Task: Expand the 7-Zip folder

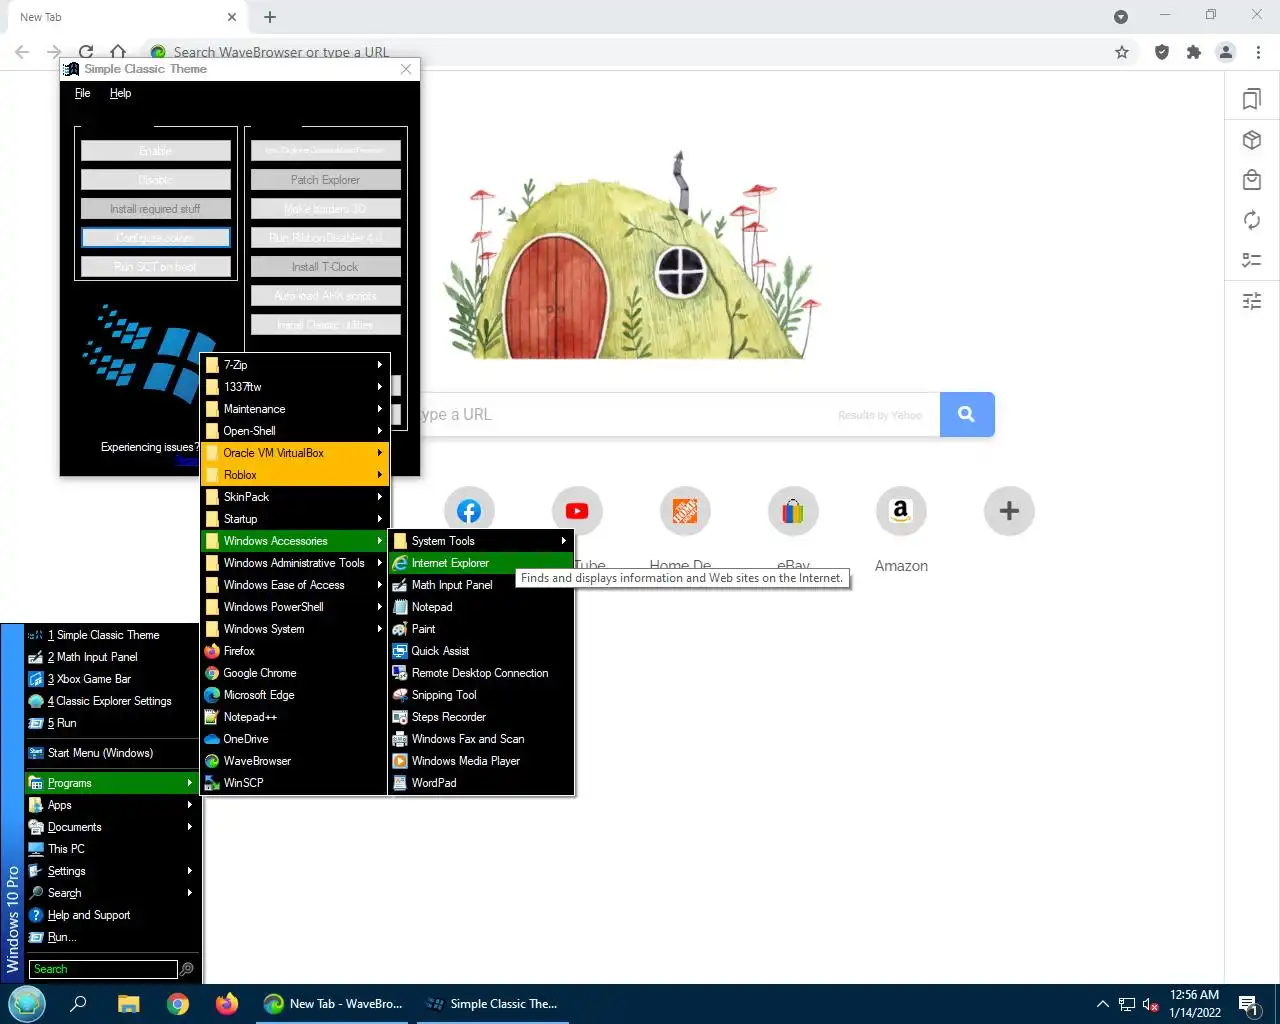Action: [x=294, y=365]
